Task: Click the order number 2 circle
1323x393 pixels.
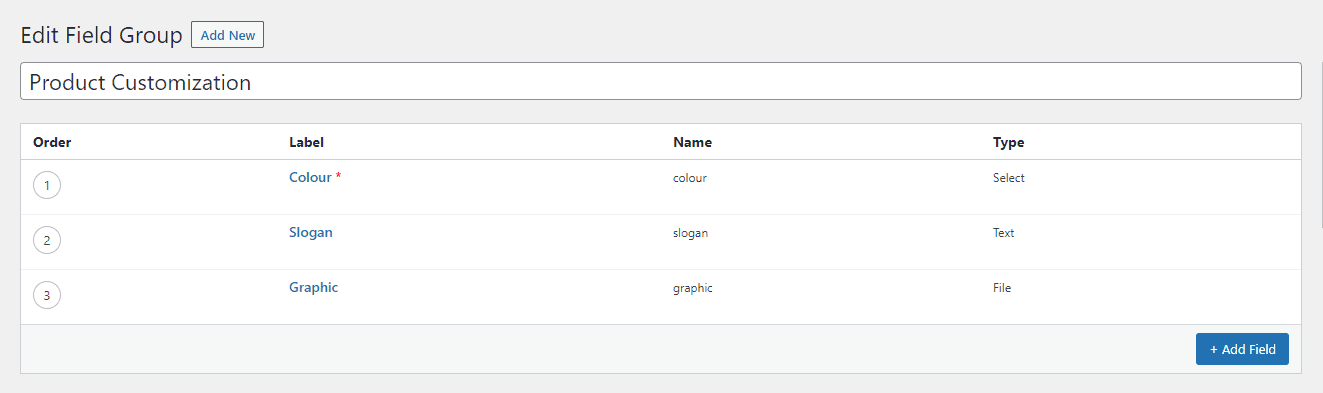Action: click(47, 241)
